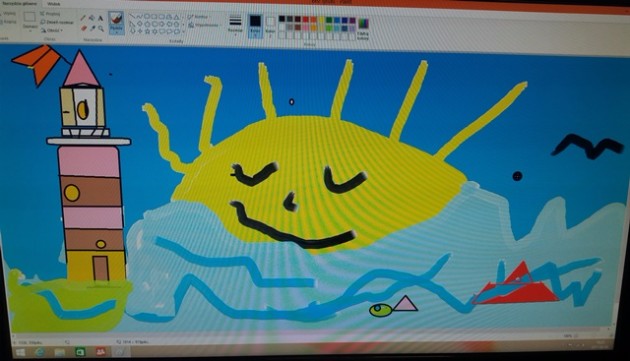Pick the five-point star shape

pyautogui.click(x=147, y=31)
